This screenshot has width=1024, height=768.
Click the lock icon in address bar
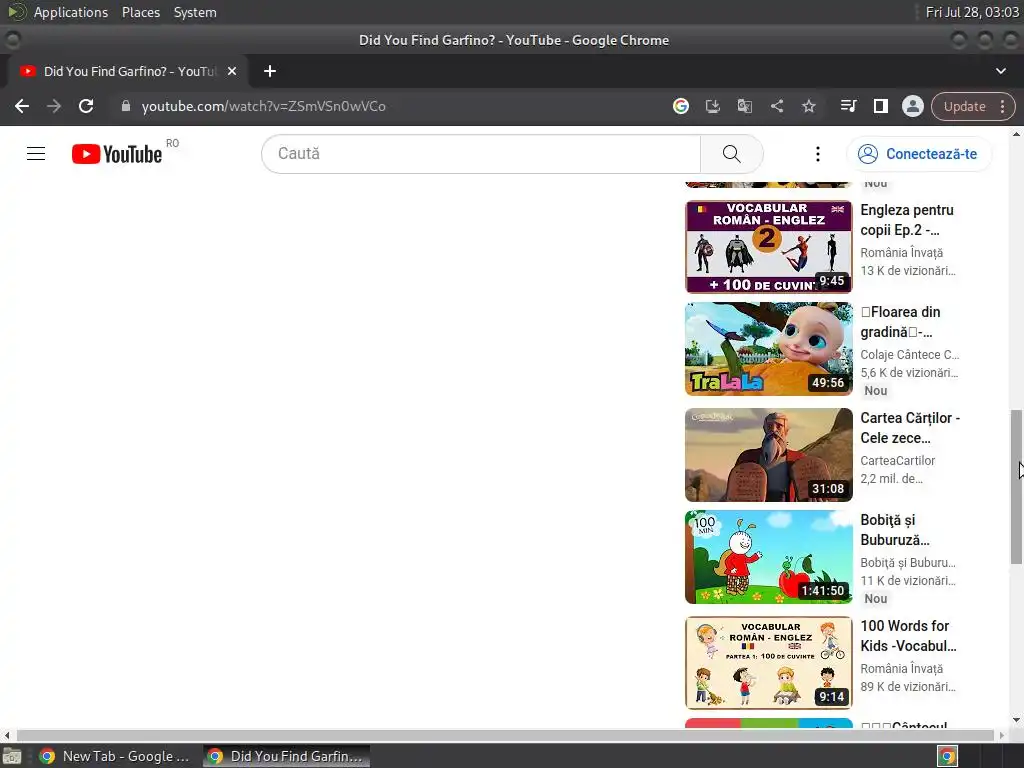click(x=126, y=106)
